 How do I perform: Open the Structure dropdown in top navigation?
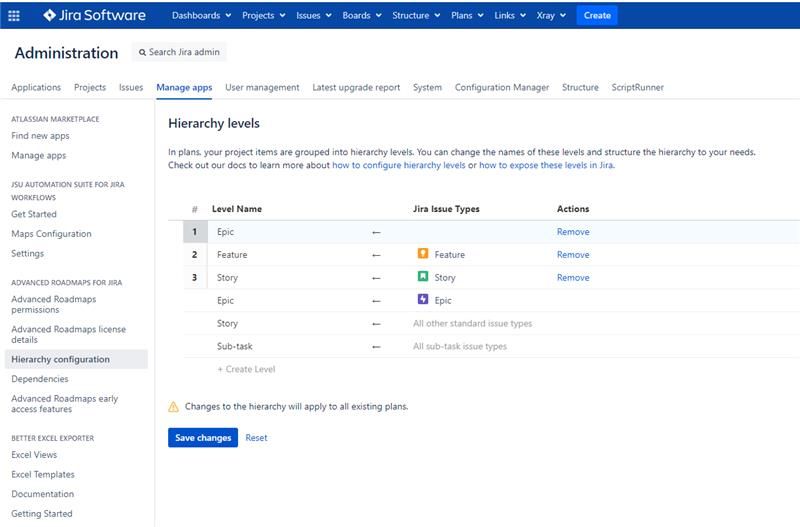(415, 15)
